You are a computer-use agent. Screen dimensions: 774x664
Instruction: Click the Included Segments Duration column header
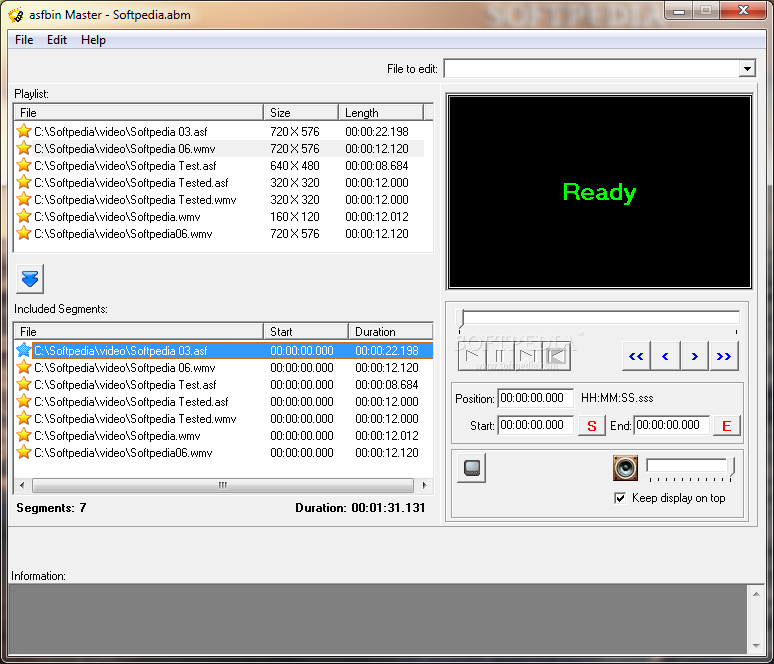pyautogui.click(x=390, y=331)
